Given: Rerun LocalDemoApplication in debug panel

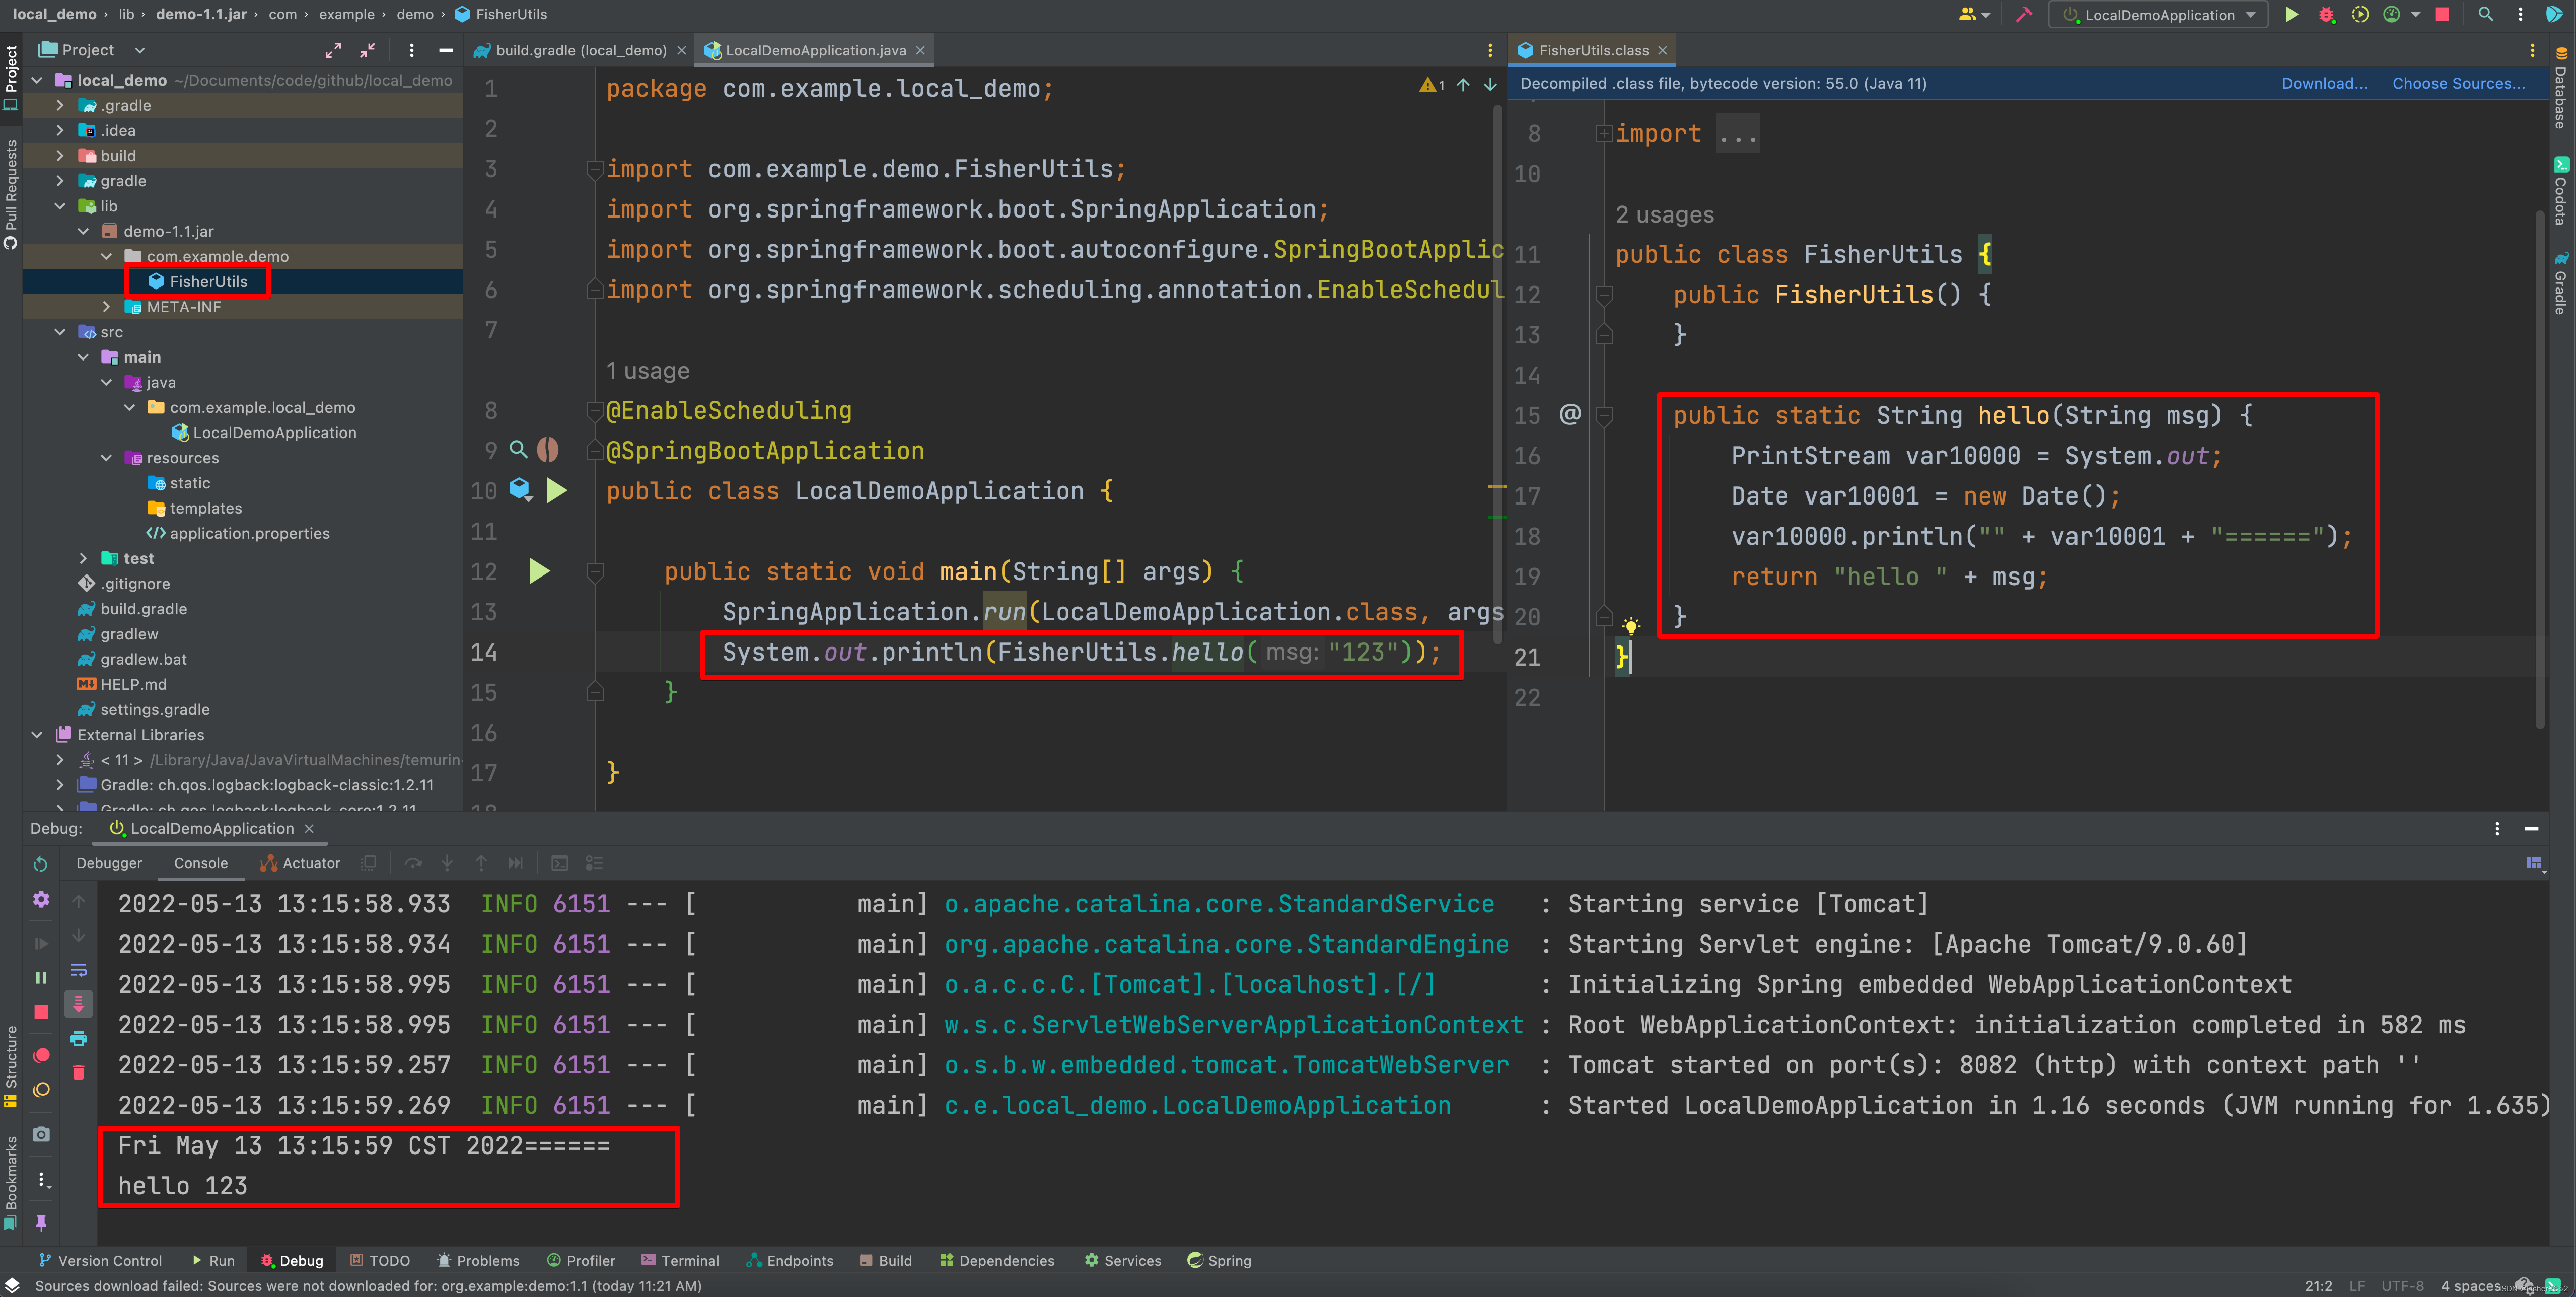Looking at the screenshot, I should (41, 864).
